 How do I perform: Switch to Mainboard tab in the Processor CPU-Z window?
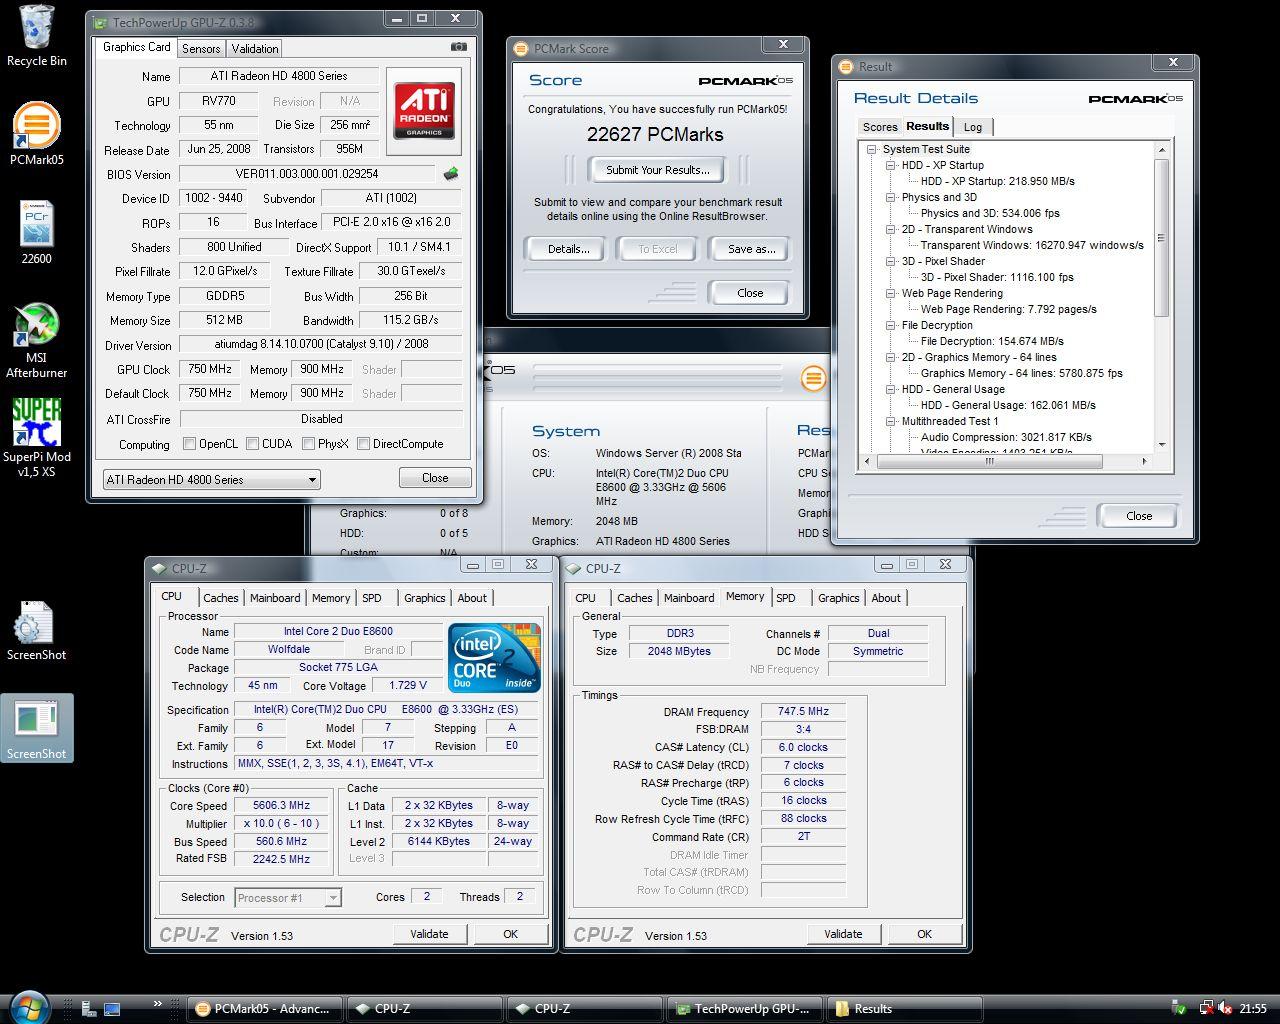point(275,598)
